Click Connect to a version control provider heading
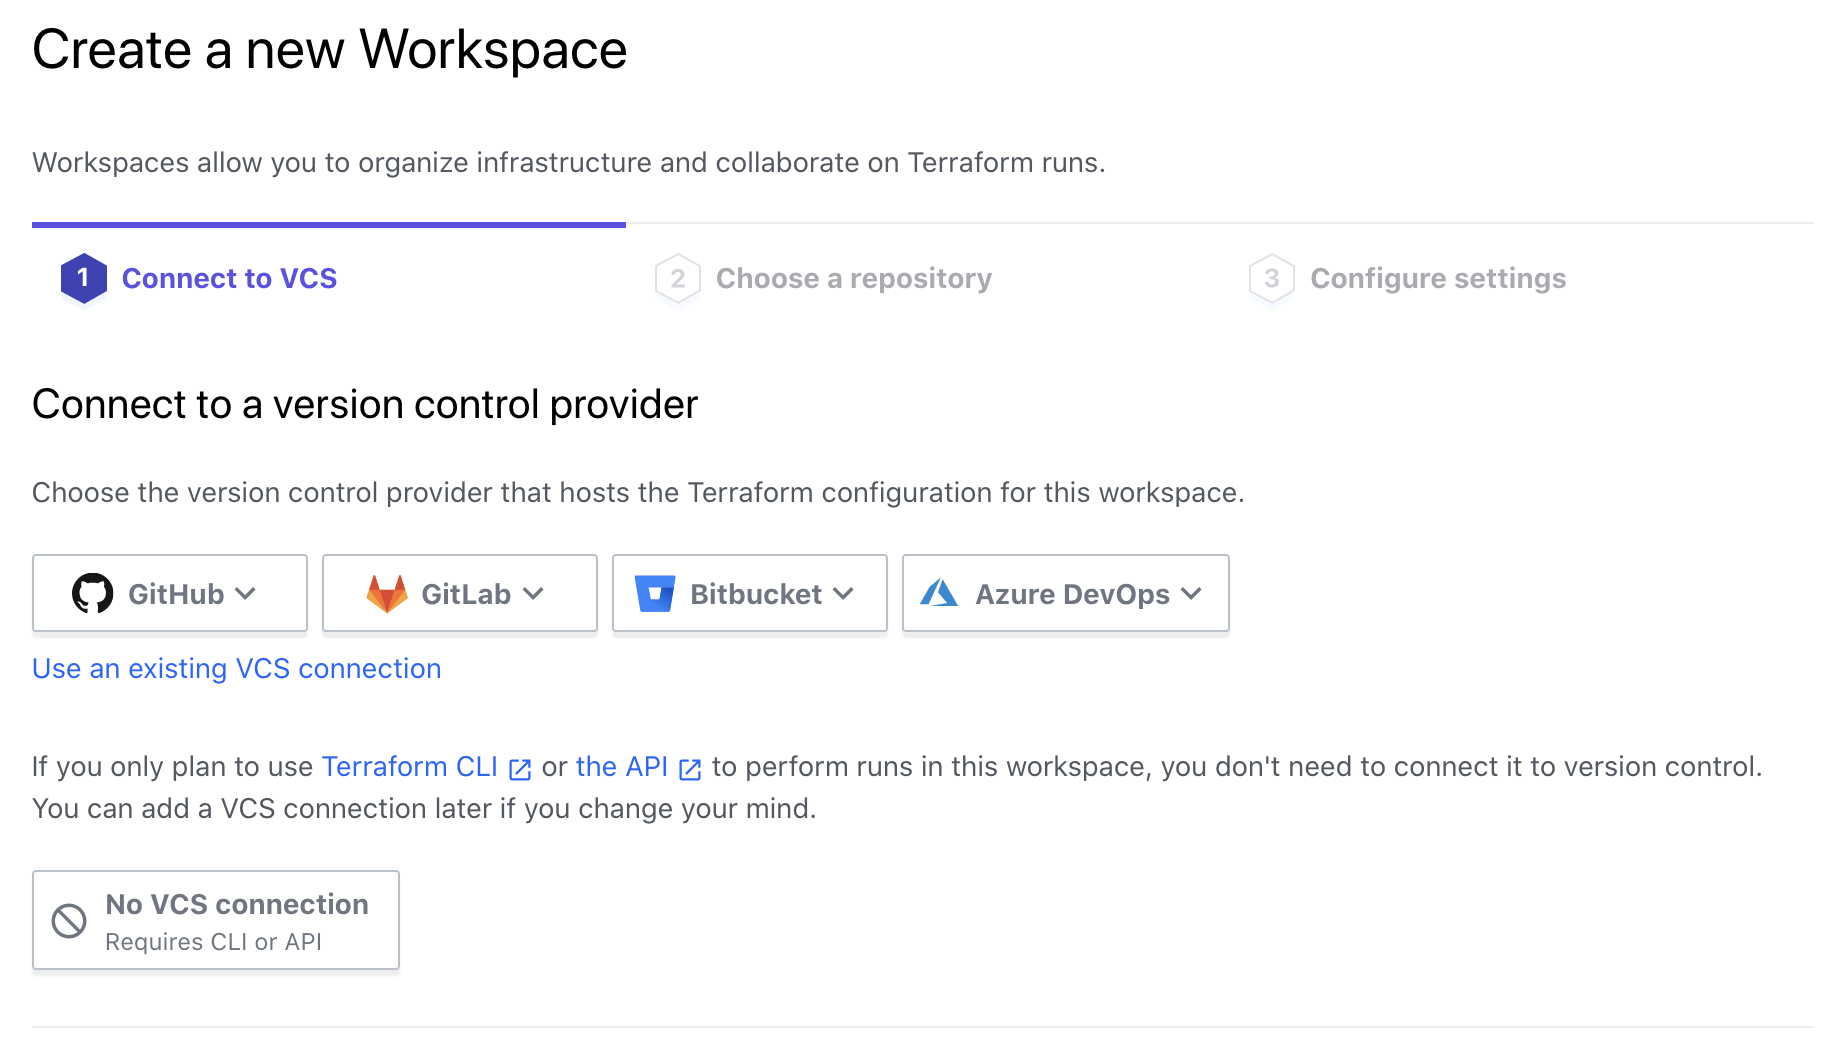1848x1058 pixels. pyautogui.click(x=365, y=404)
